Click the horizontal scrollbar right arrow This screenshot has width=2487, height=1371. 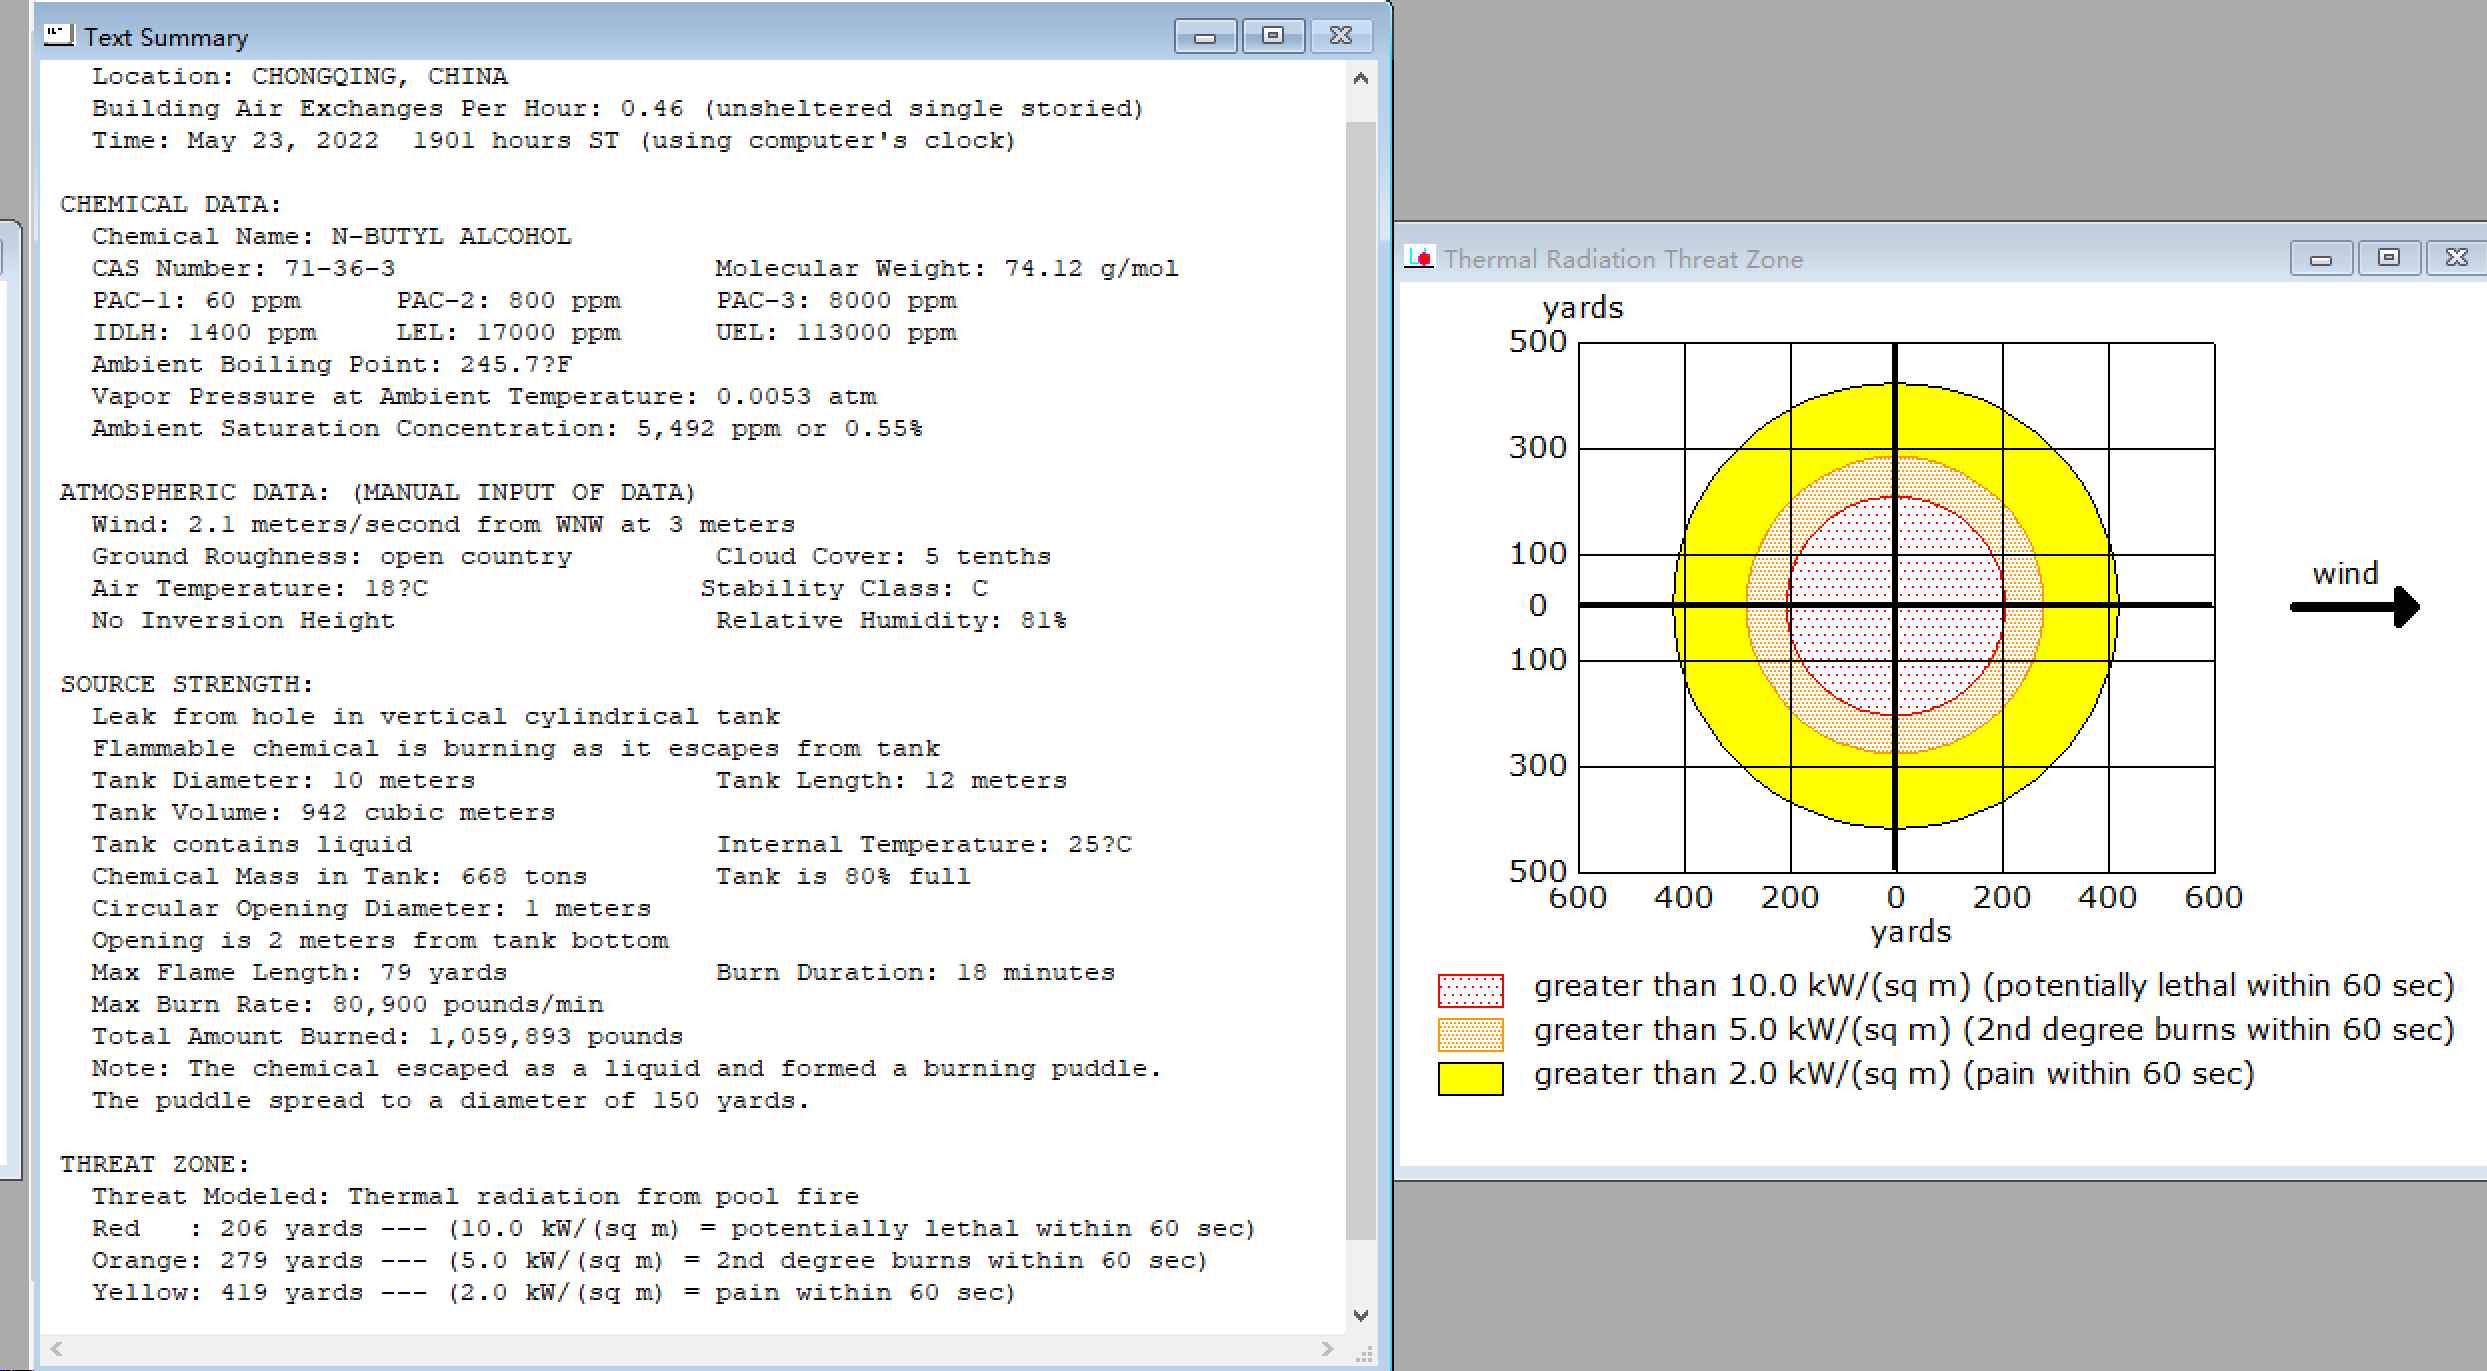(1327, 1349)
